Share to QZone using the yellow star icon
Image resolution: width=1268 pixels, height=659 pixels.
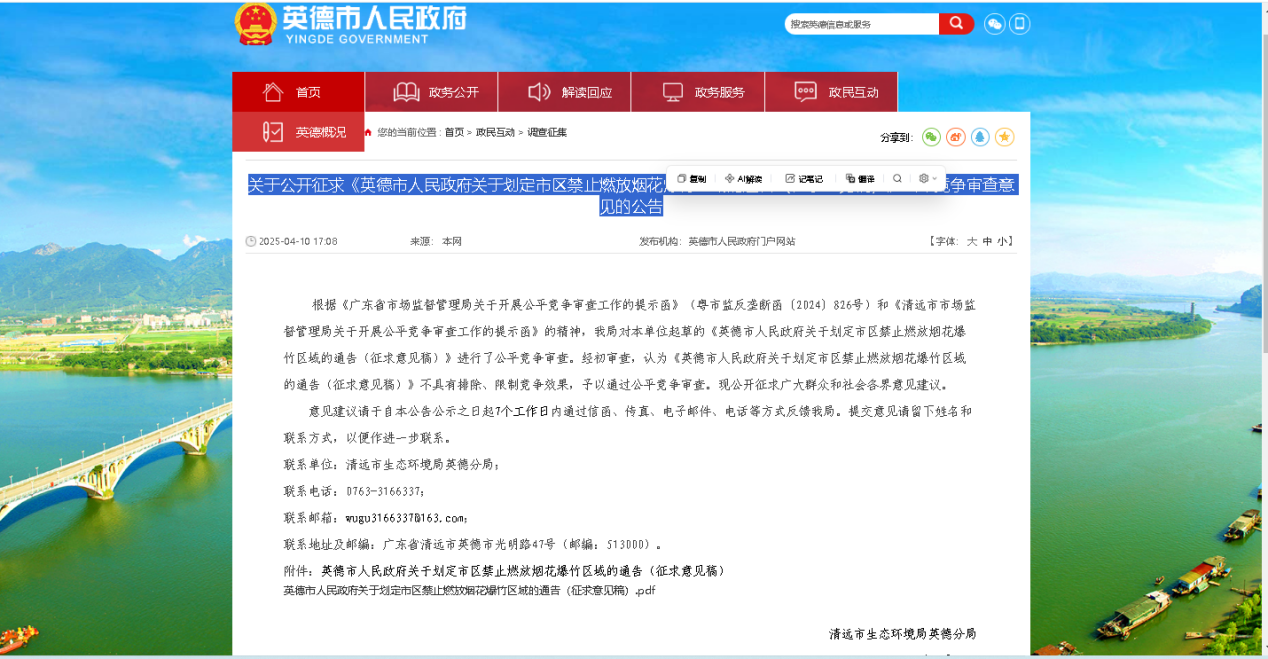[x=1005, y=137]
